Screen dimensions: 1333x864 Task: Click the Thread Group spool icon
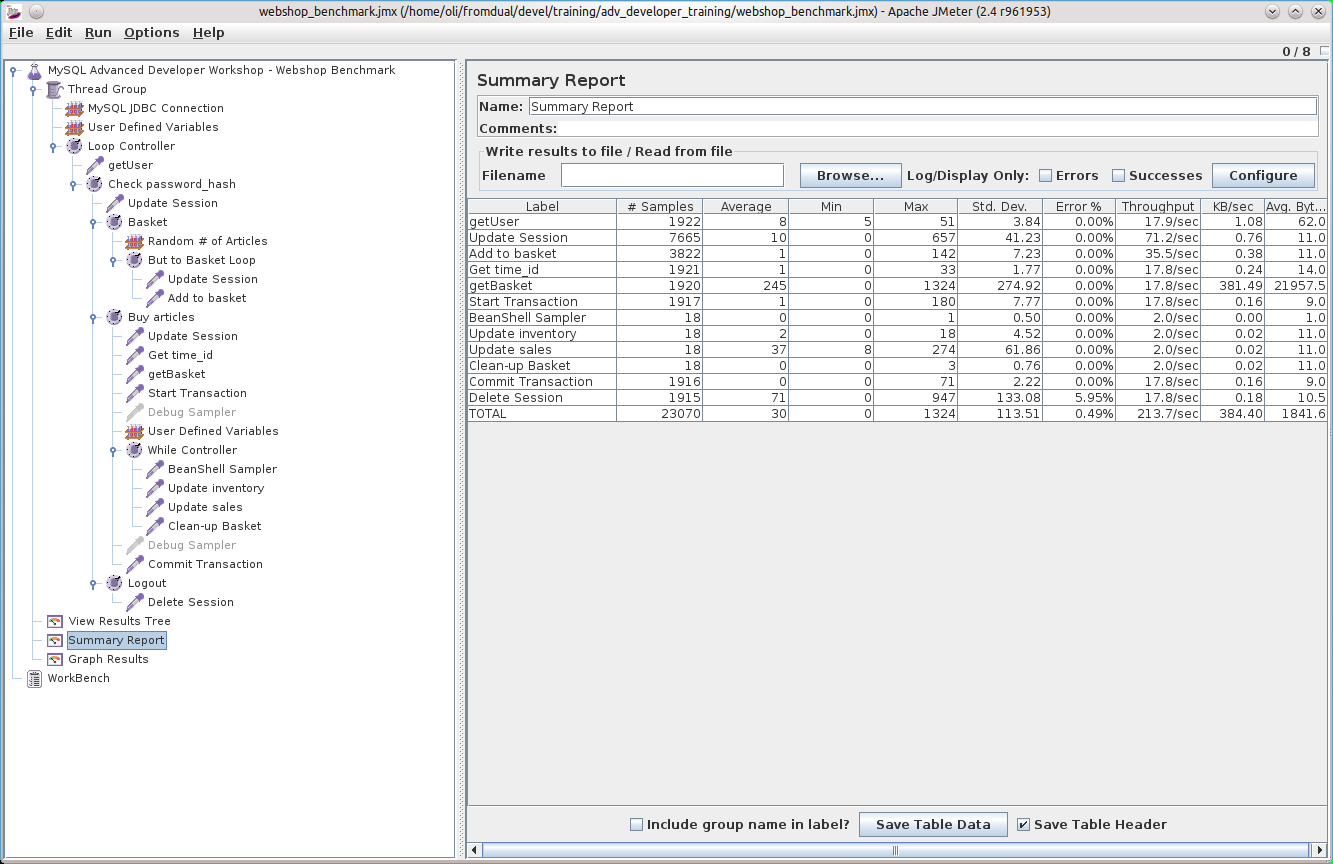(x=55, y=89)
